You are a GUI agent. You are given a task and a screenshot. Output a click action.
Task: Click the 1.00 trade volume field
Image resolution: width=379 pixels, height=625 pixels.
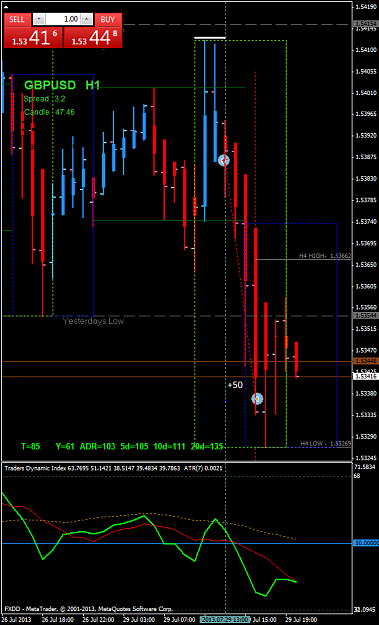pos(64,19)
